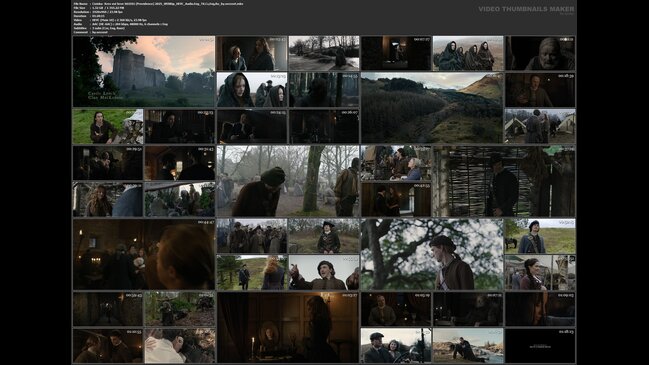
Task: Click the final black end-credits thumbnail
Action: pos(540,345)
